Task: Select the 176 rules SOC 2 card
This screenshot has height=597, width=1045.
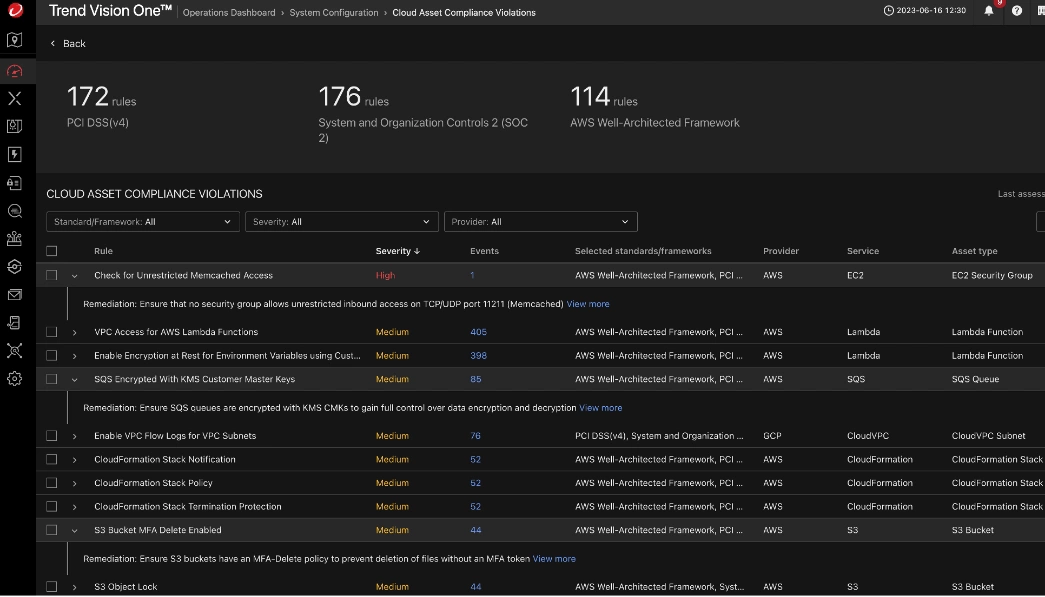Action: click(x=423, y=114)
